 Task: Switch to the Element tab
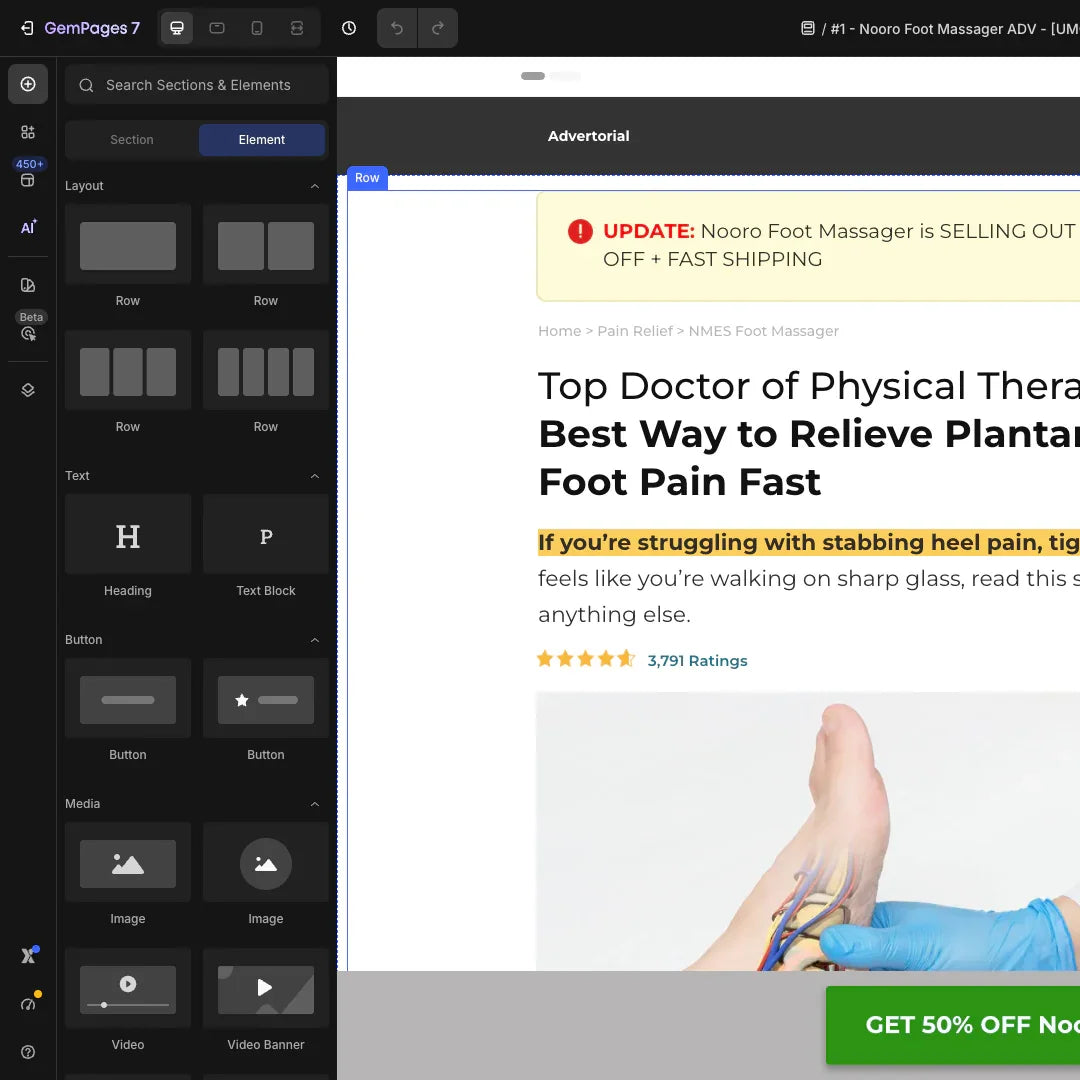click(x=262, y=140)
